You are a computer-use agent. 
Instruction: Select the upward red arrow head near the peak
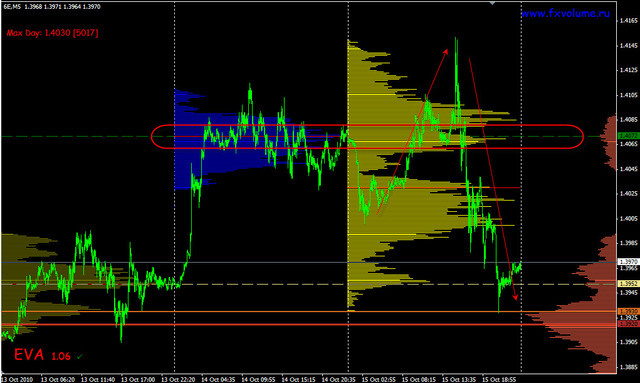coord(446,51)
